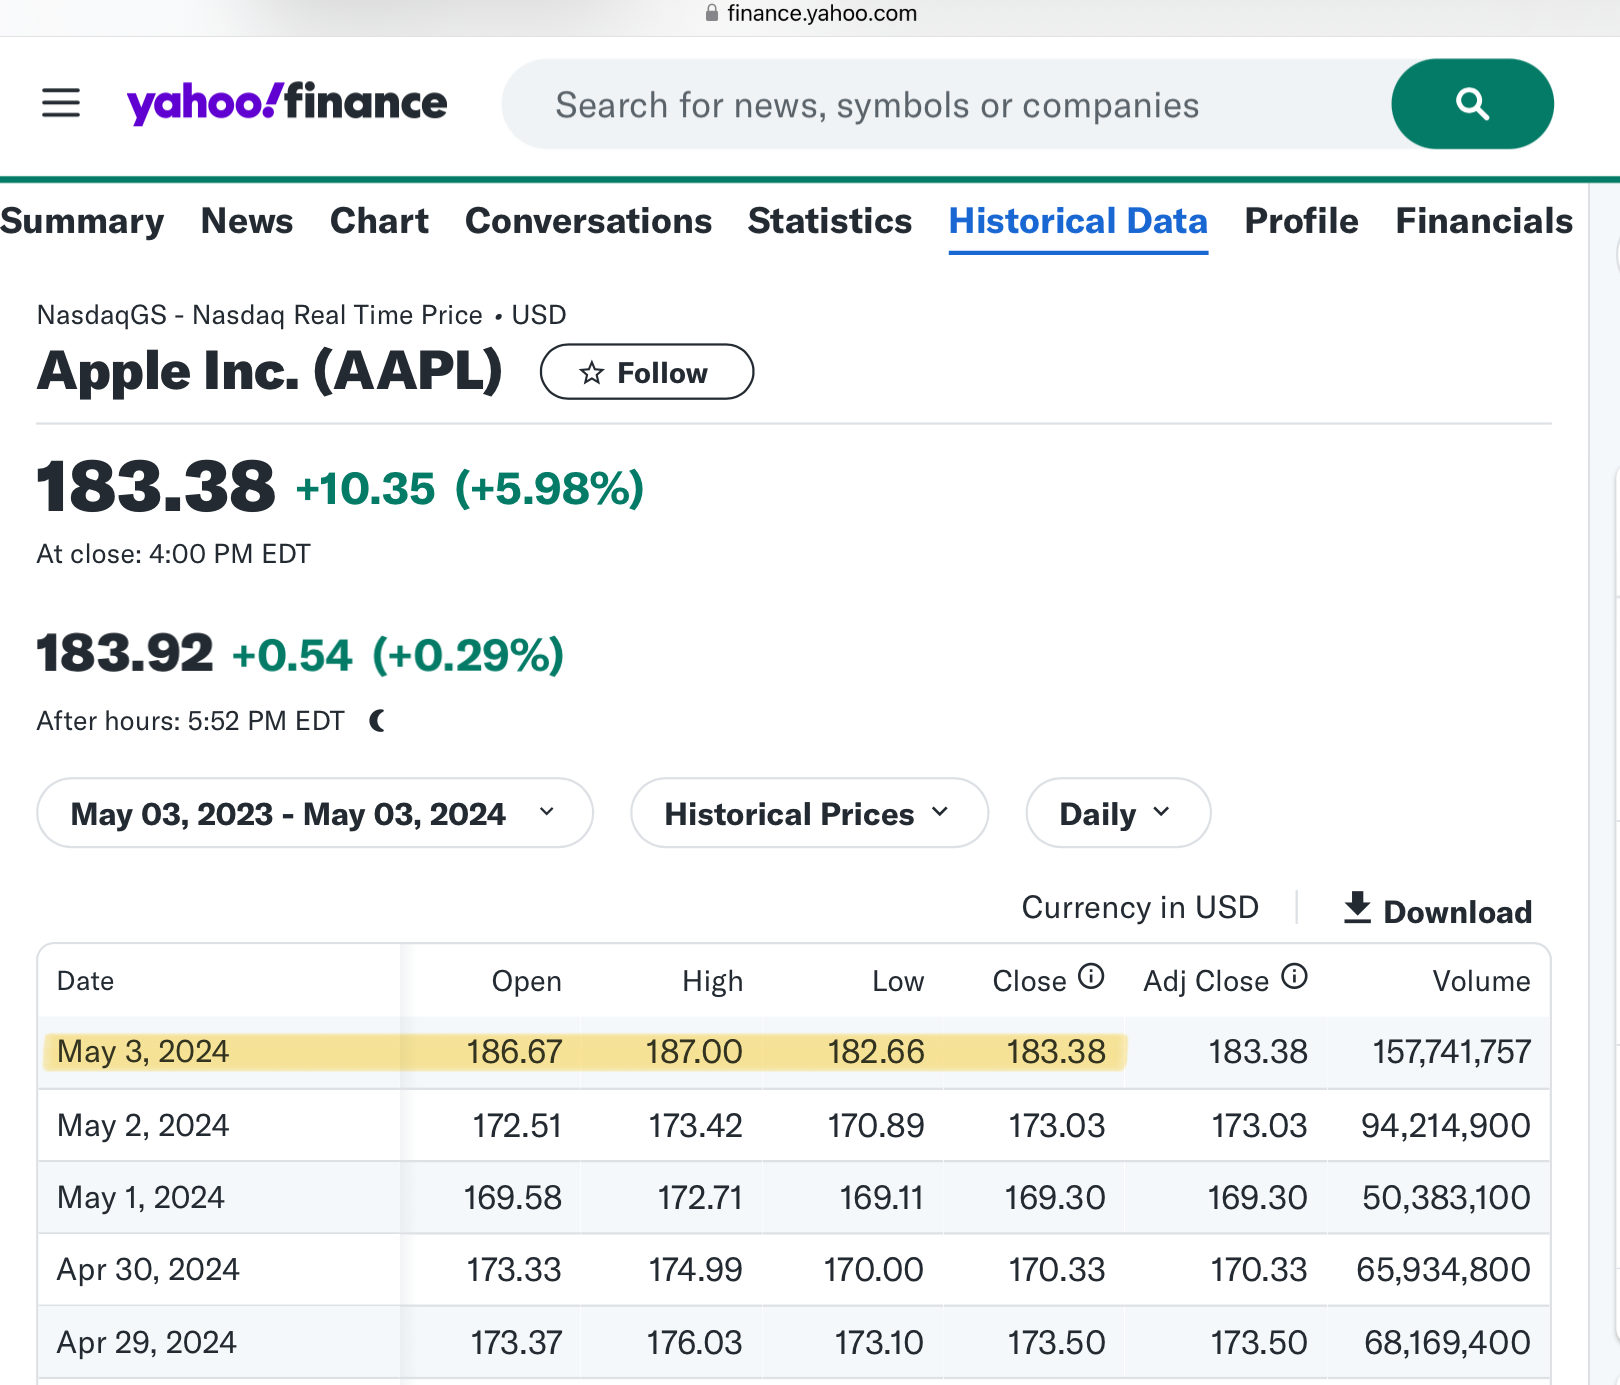1620x1385 pixels.
Task: Click the finance.yahoo.com address bar URL
Action: (822, 13)
